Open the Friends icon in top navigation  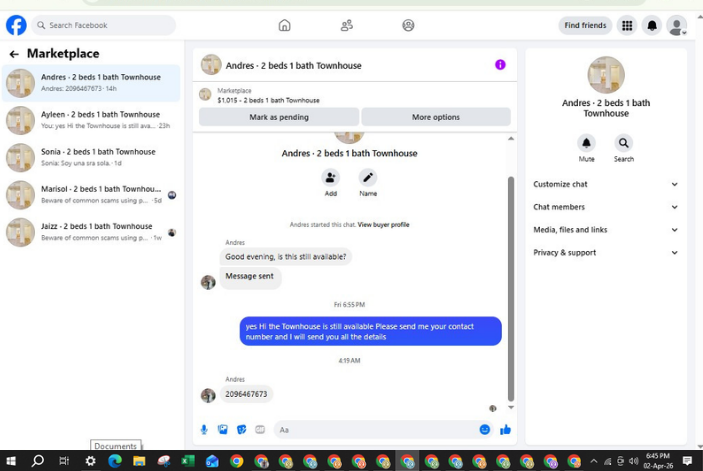tap(347, 25)
